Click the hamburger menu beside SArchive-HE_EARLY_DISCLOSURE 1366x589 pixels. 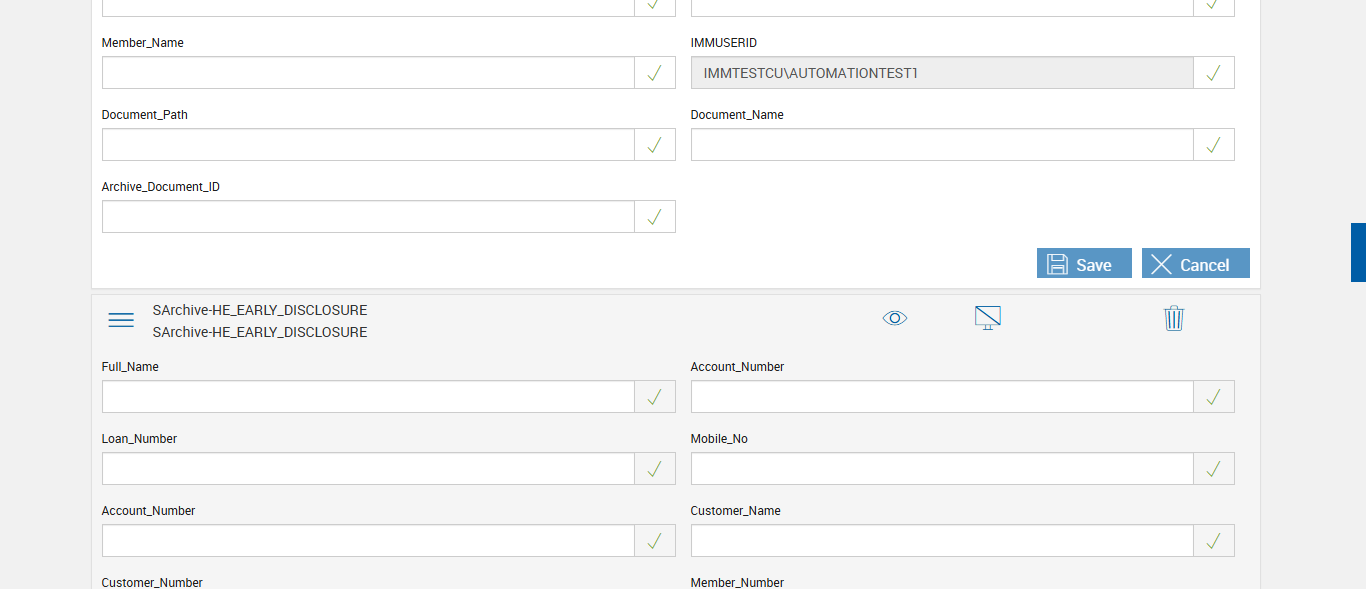[121, 320]
